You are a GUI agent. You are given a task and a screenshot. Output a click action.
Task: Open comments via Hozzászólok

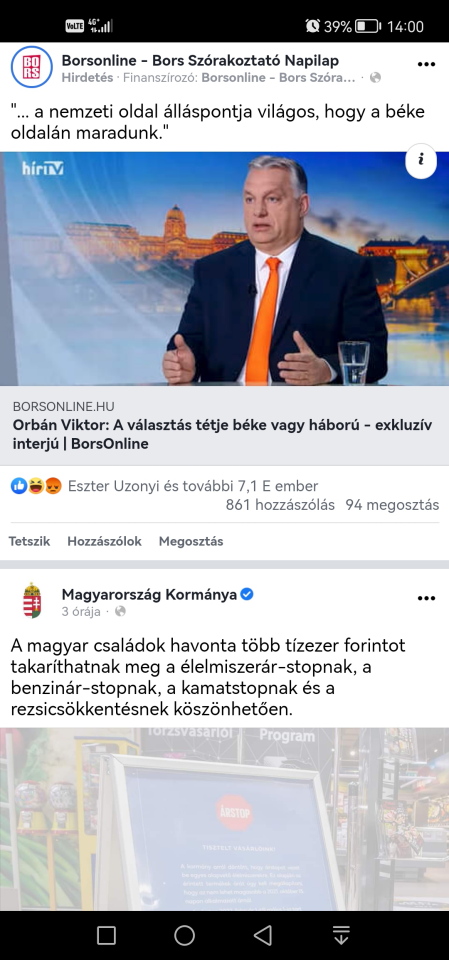(x=105, y=541)
